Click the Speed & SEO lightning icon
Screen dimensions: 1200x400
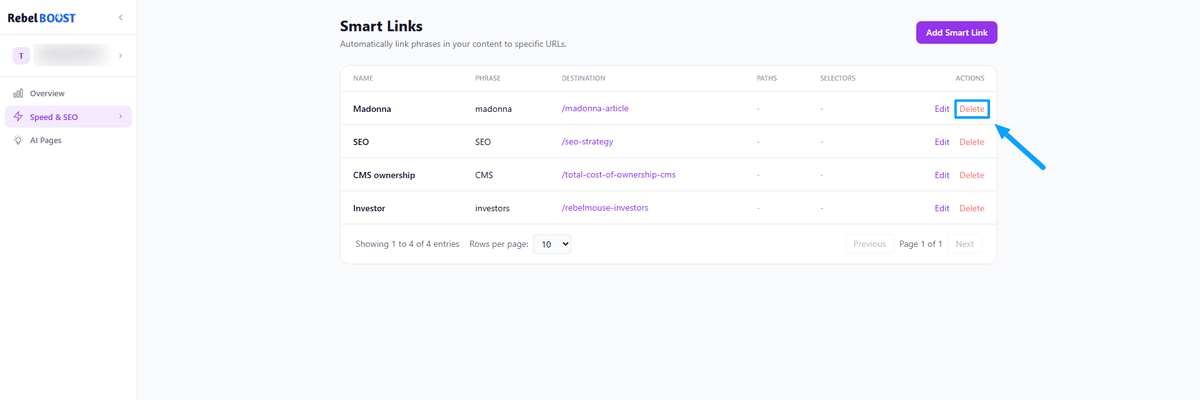(x=18, y=117)
